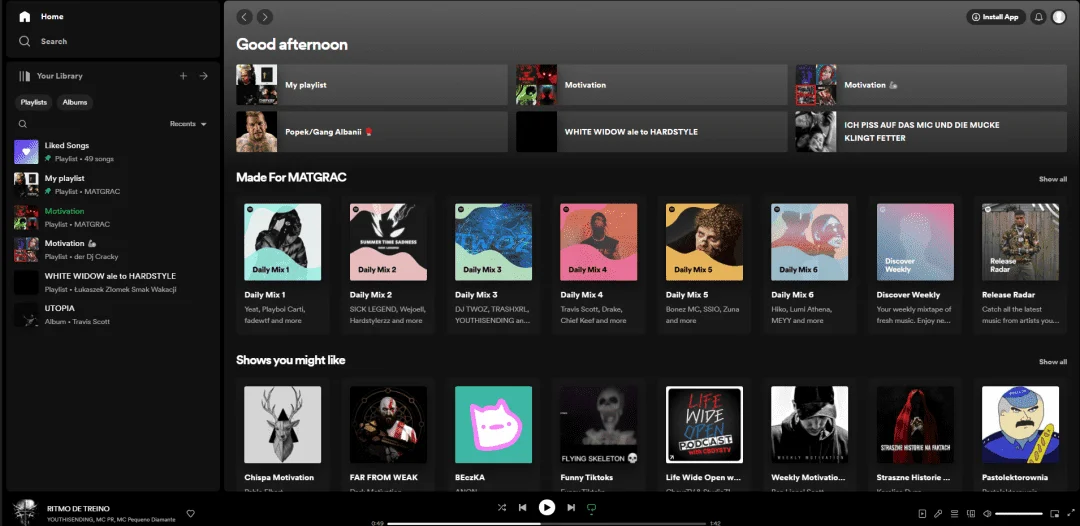This screenshot has width=1080, height=526.
Task: Open UTOPIA album in library
Action: pyautogui.click(x=112, y=315)
